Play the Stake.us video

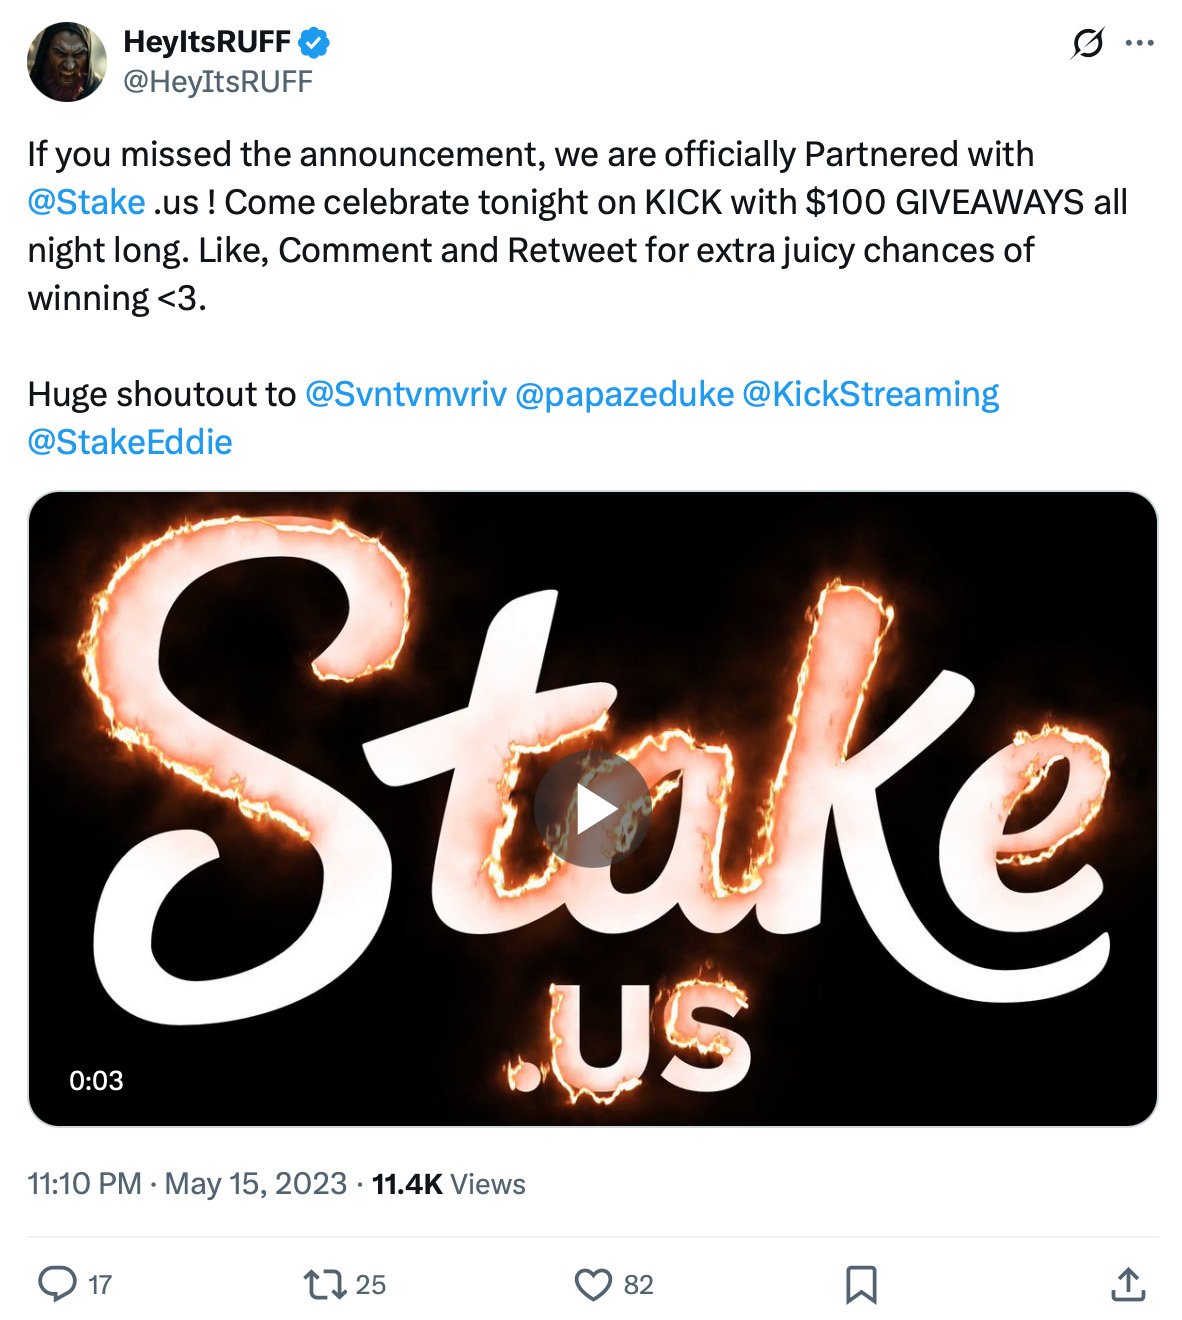[x=591, y=813]
